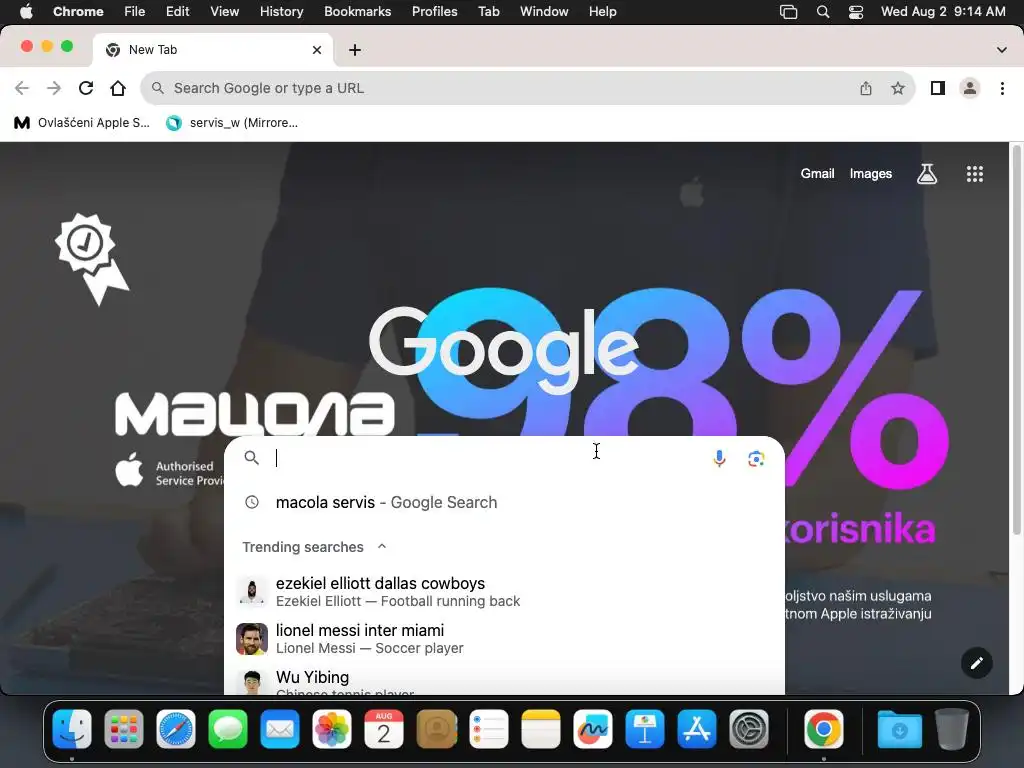The width and height of the screenshot is (1024, 768).
Task: Share this page using the share icon
Action: (866, 88)
